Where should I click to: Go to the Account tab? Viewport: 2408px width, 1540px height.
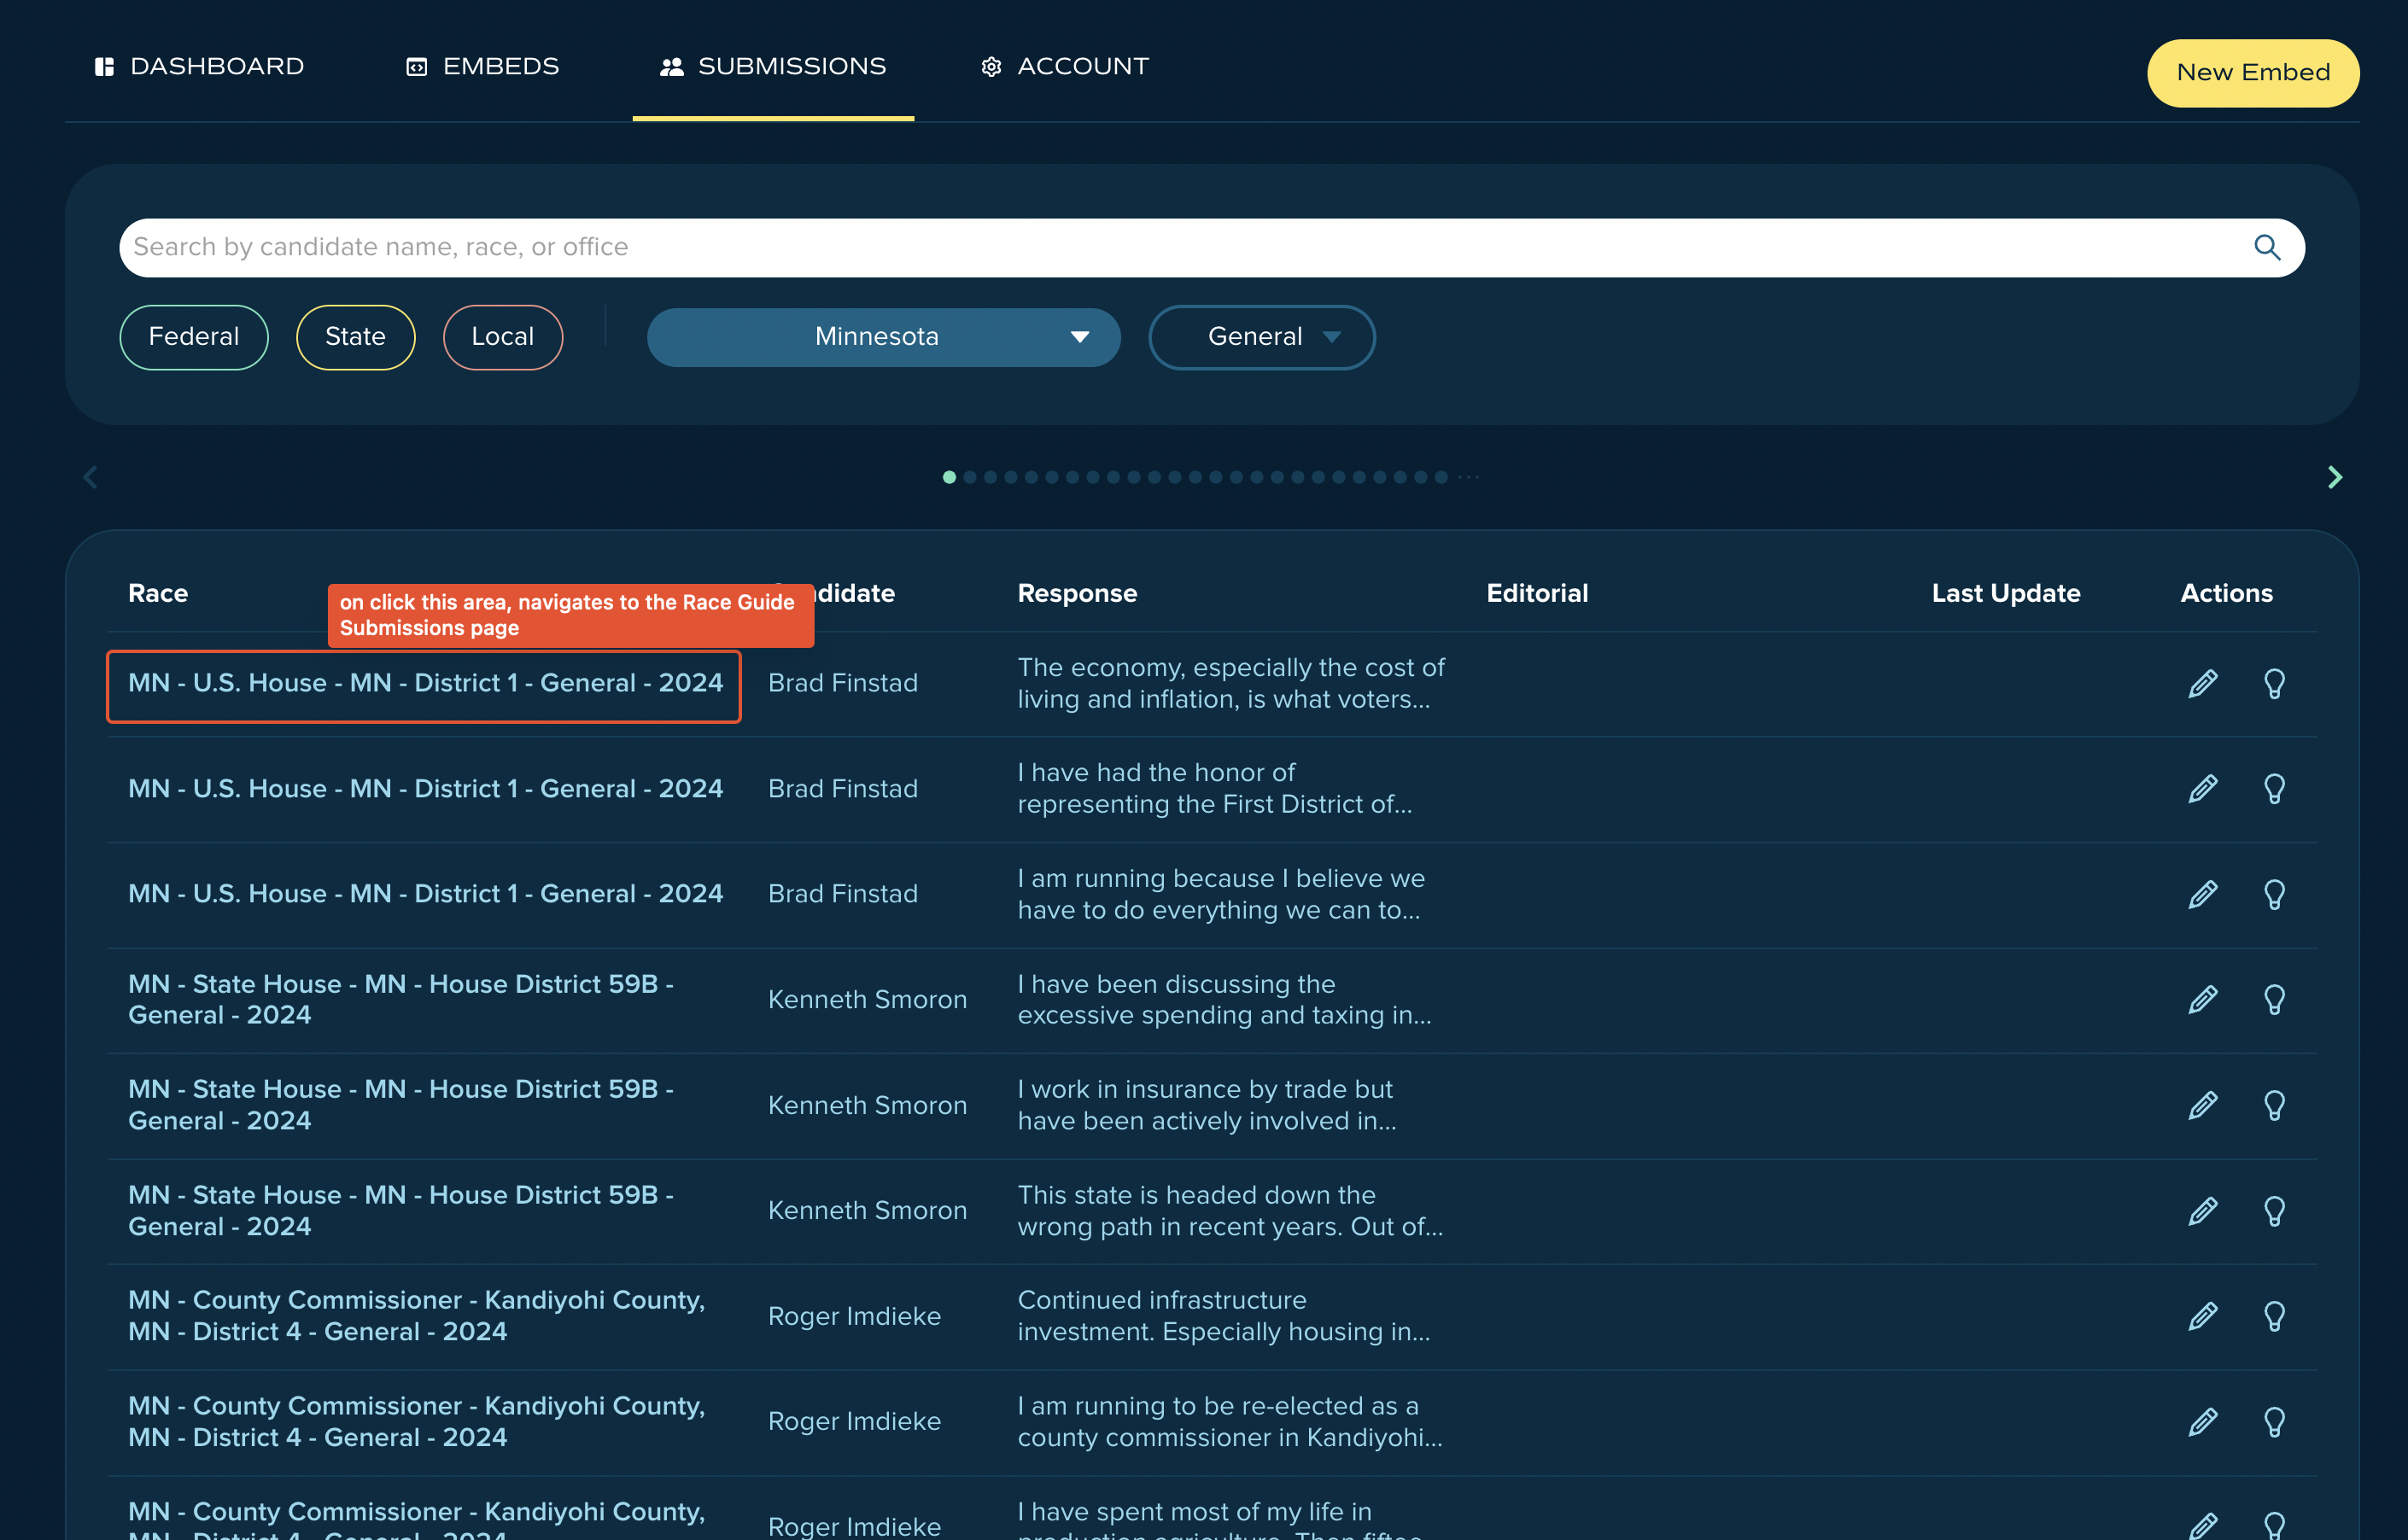click(x=1064, y=66)
